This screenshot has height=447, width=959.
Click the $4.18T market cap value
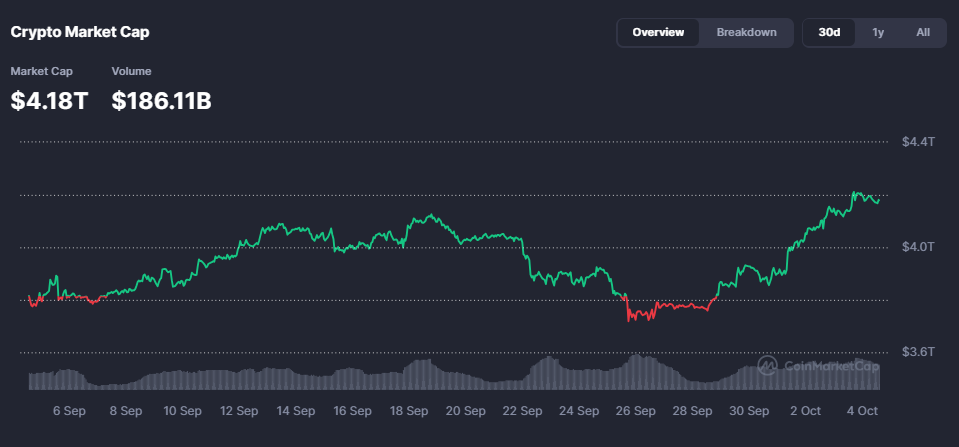tap(47, 100)
